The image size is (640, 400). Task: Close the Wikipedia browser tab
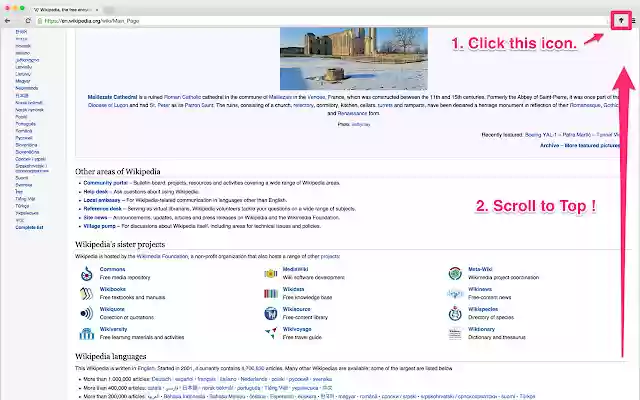click(97, 9)
